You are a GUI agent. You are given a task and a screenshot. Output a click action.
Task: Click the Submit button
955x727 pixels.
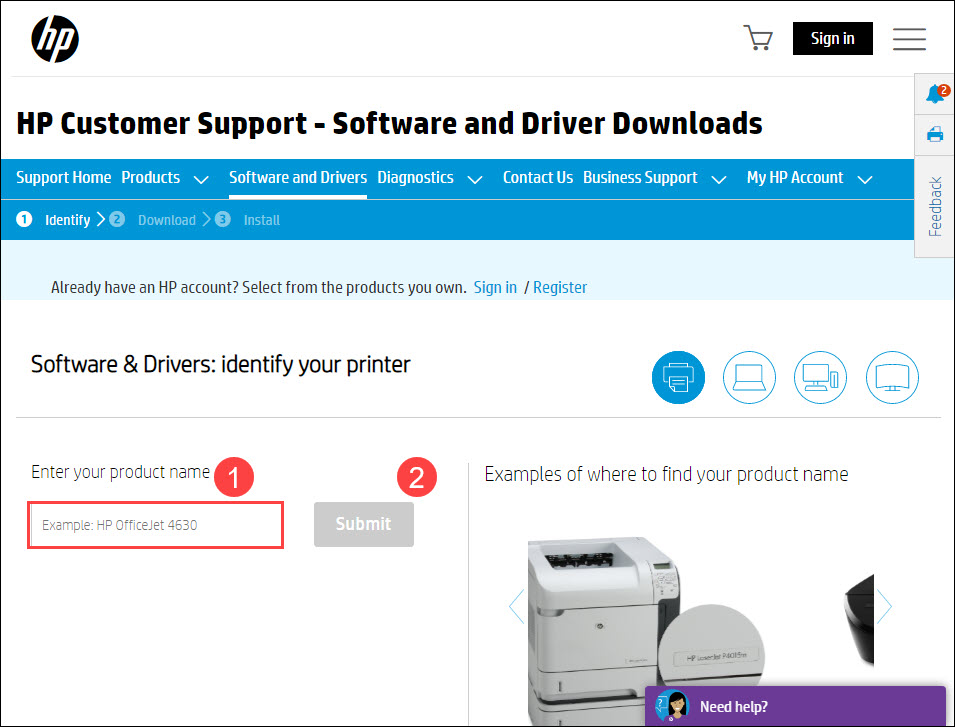click(x=364, y=524)
